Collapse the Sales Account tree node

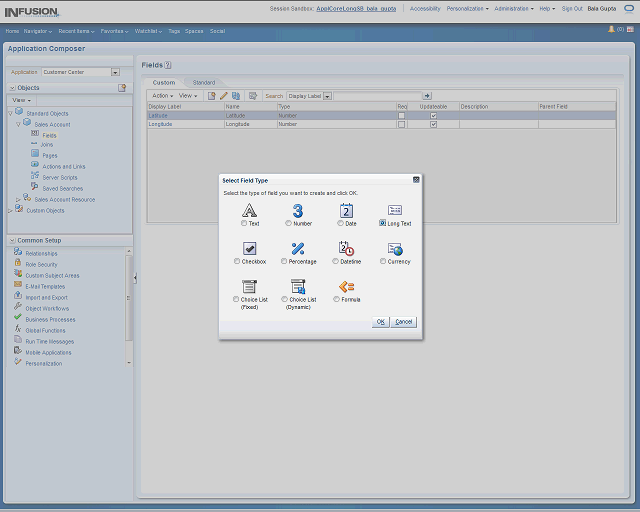coord(18,124)
